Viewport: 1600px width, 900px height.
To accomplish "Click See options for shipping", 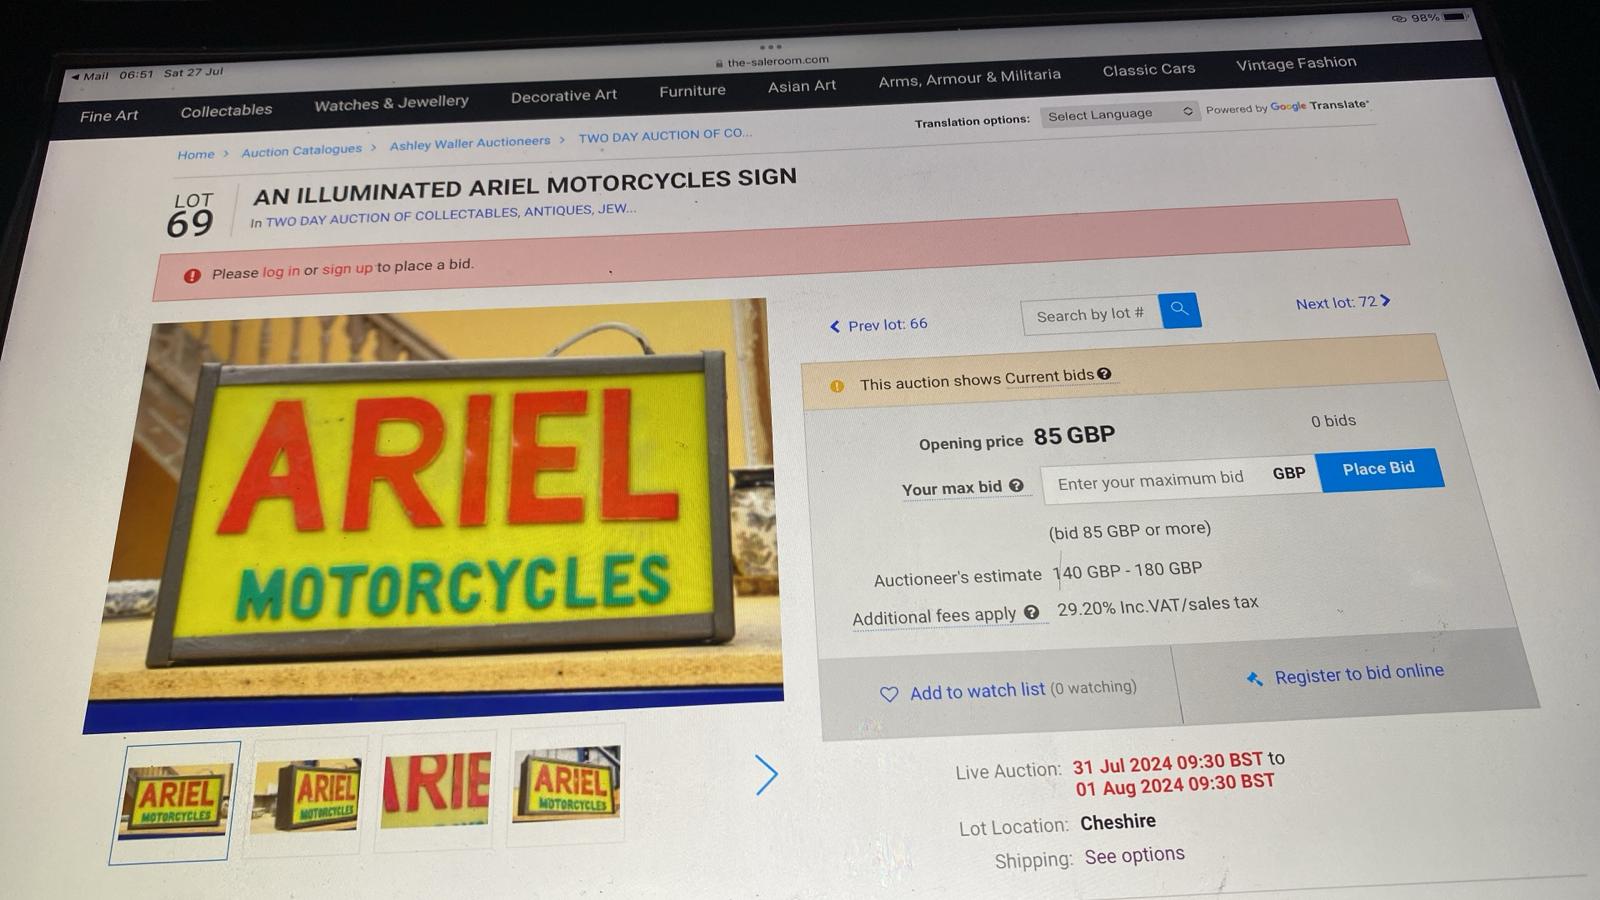I will click(x=1135, y=856).
